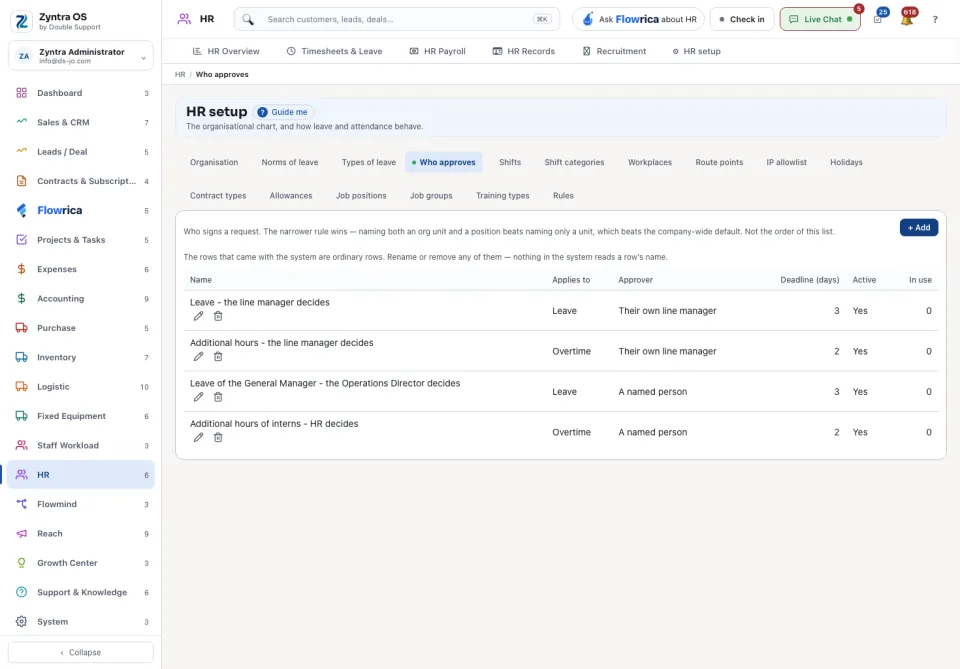The width and height of the screenshot is (960, 669).
Task: Edit 'Additional hours - the line manager decides' rule
Action: pyautogui.click(x=198, y=356)
